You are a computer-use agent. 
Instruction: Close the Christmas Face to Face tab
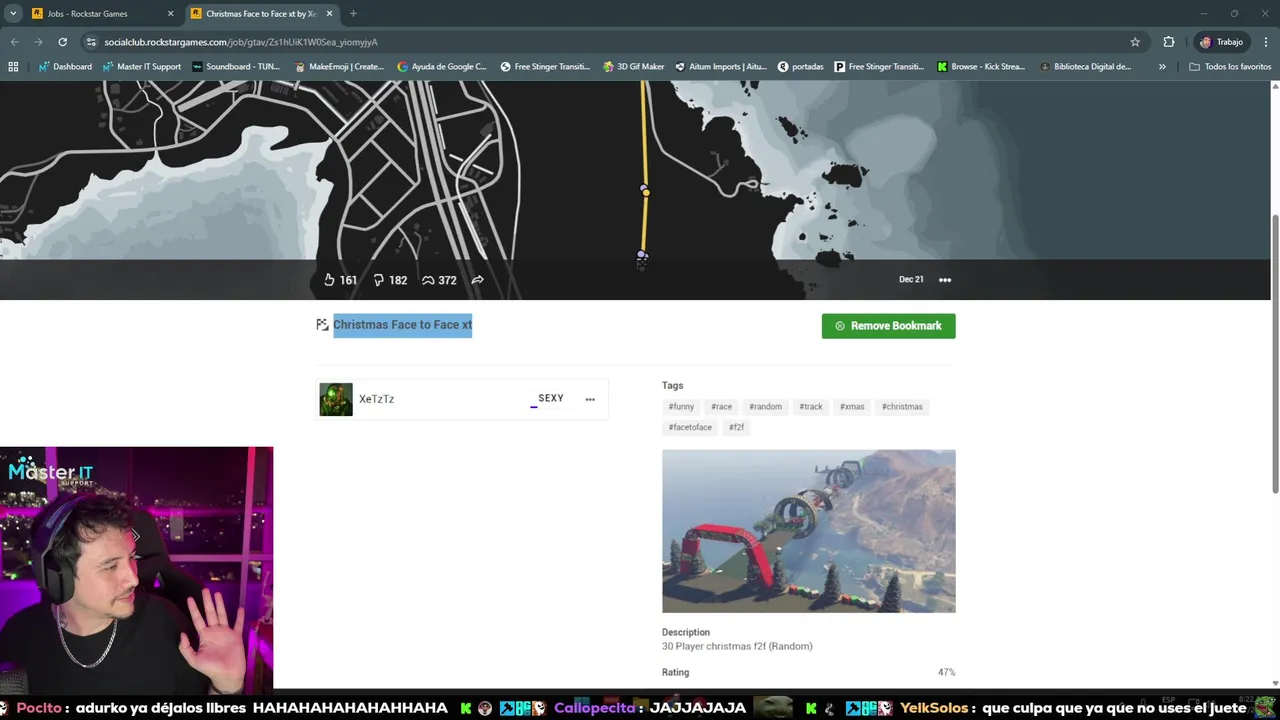pyautogui.click(x=329, y=14)
